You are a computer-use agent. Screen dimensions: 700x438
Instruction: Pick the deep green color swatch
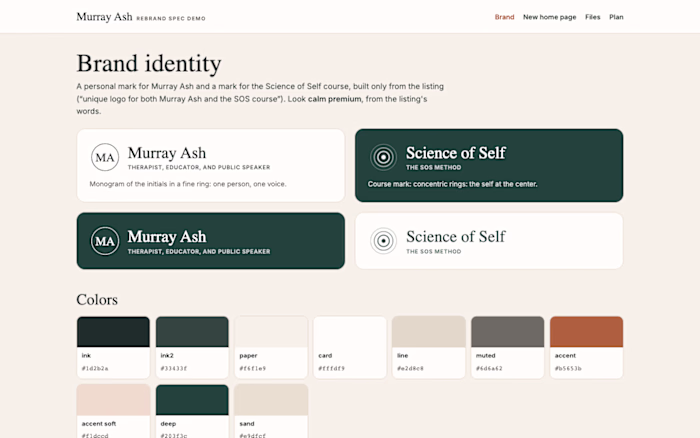click(192, 400)
